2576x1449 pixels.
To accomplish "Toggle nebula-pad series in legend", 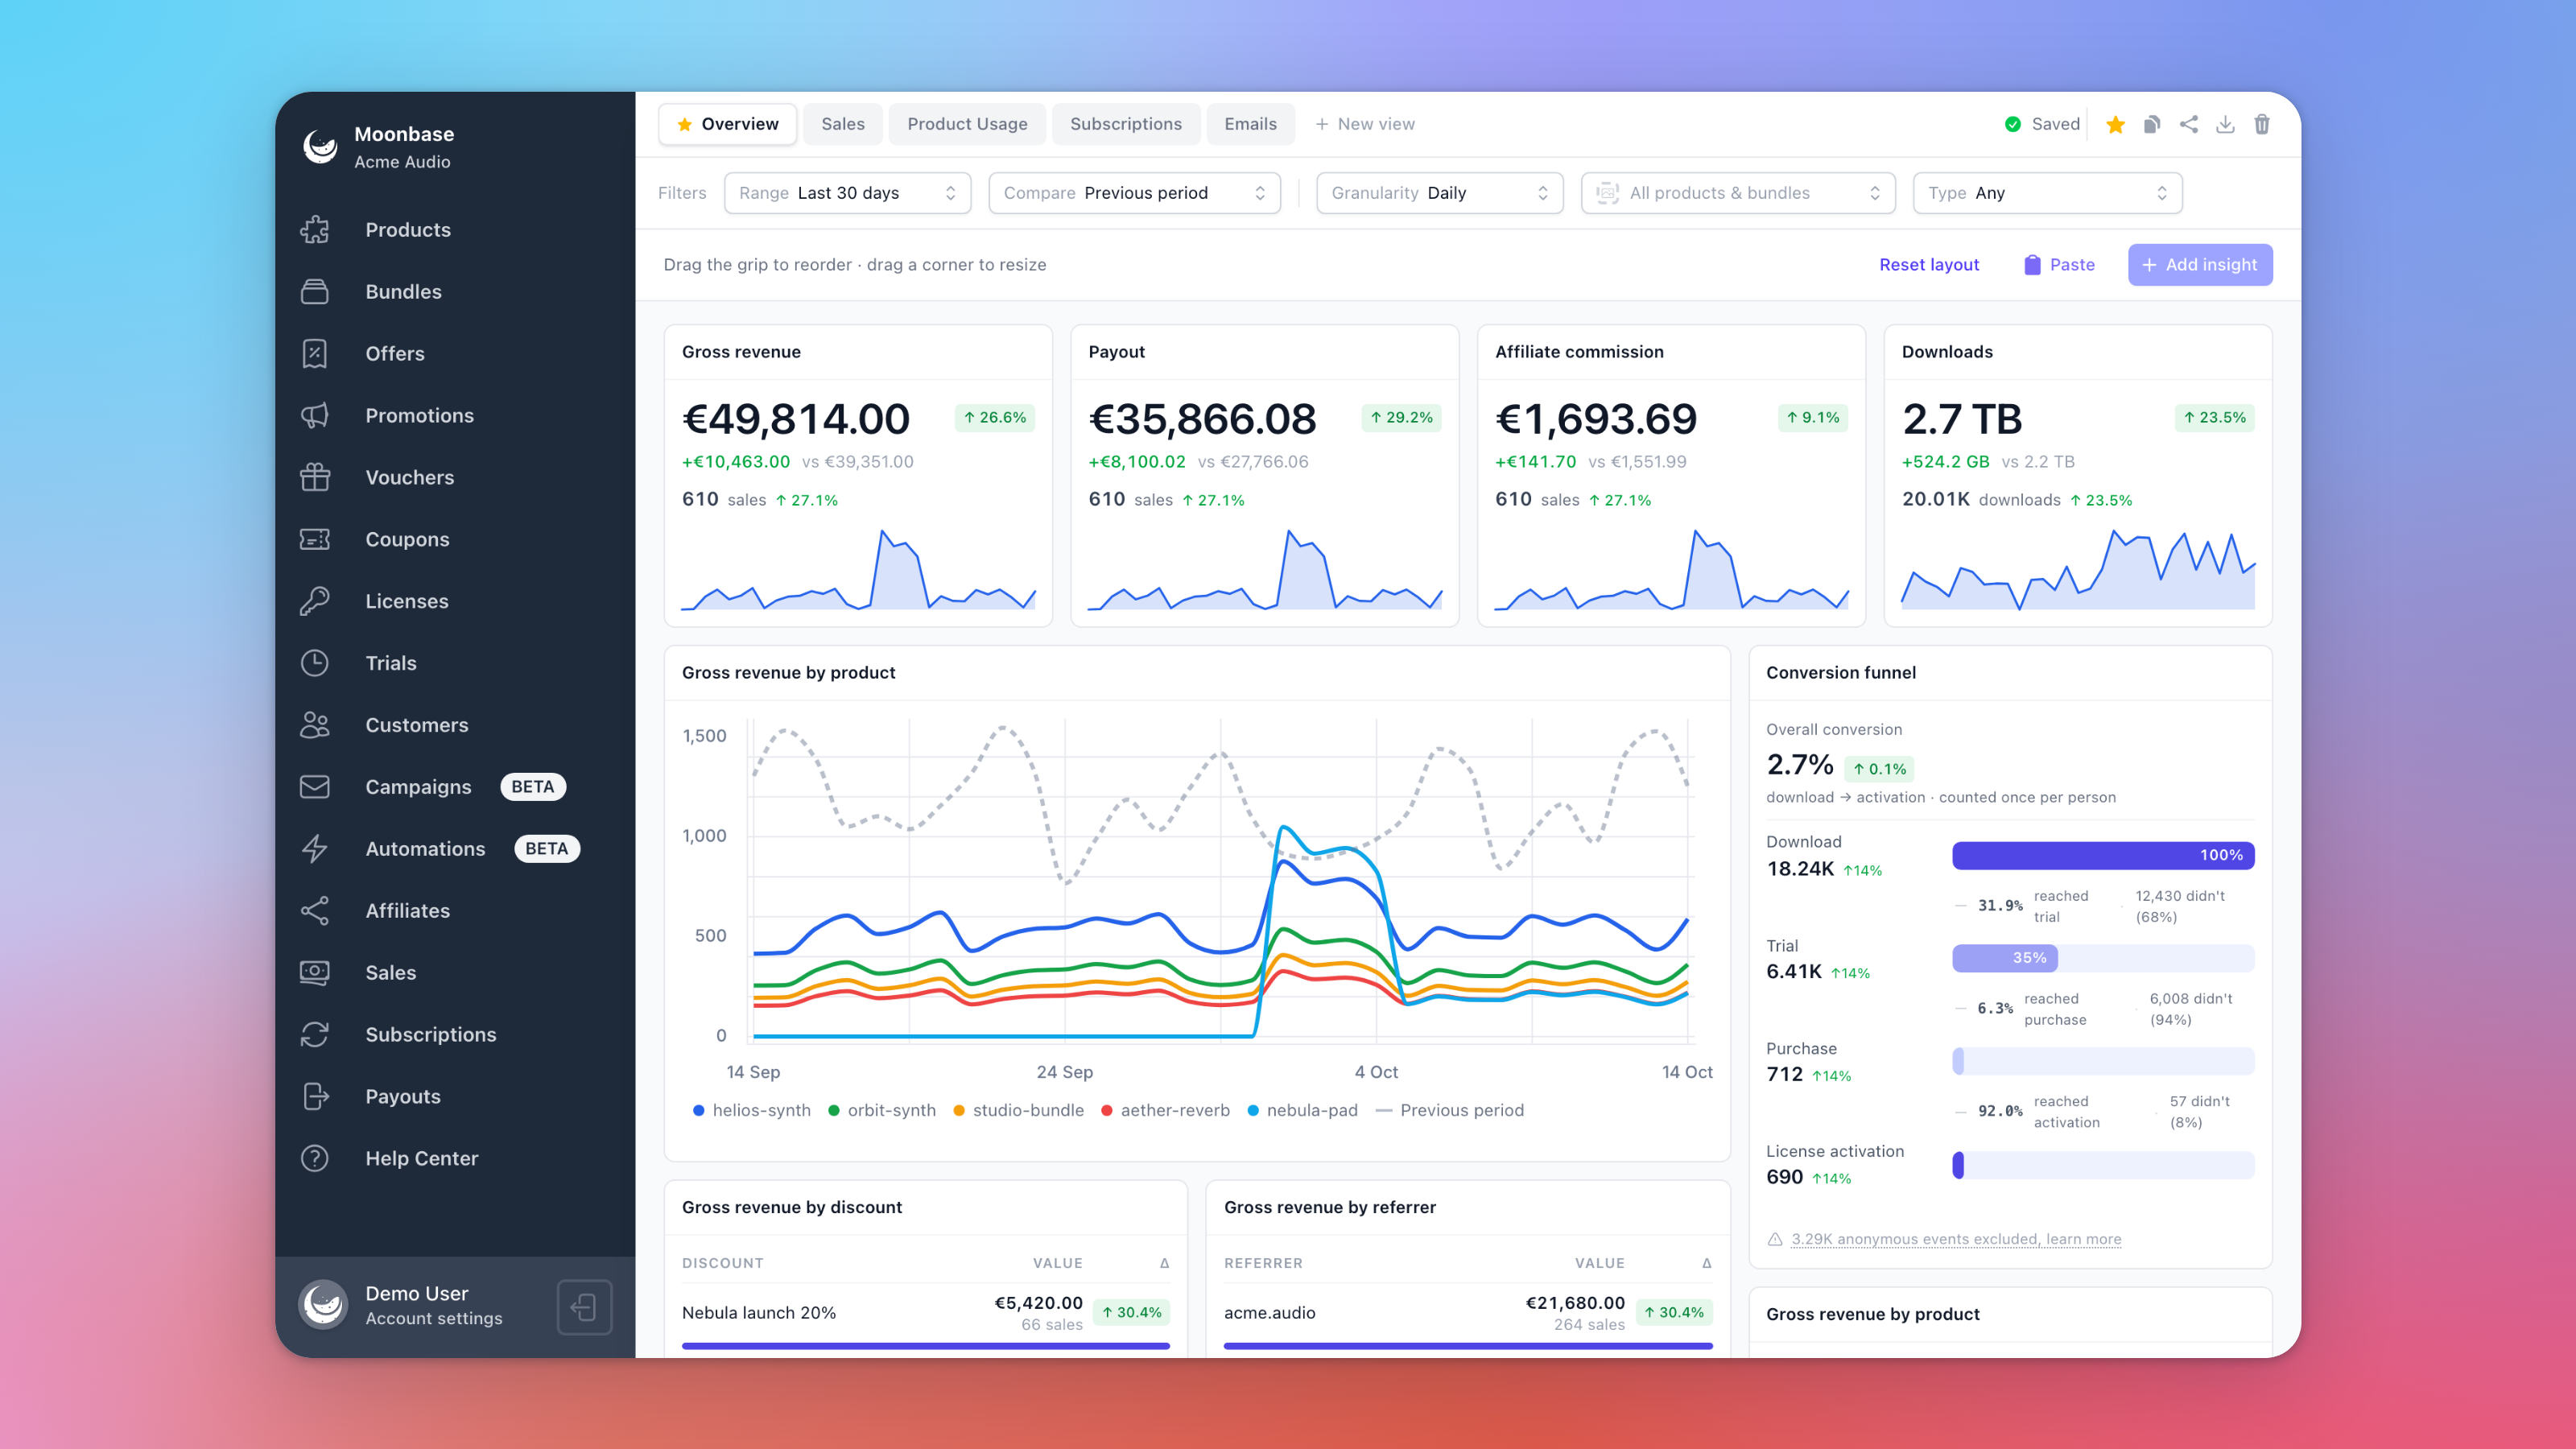I will click(1302, 1110).
